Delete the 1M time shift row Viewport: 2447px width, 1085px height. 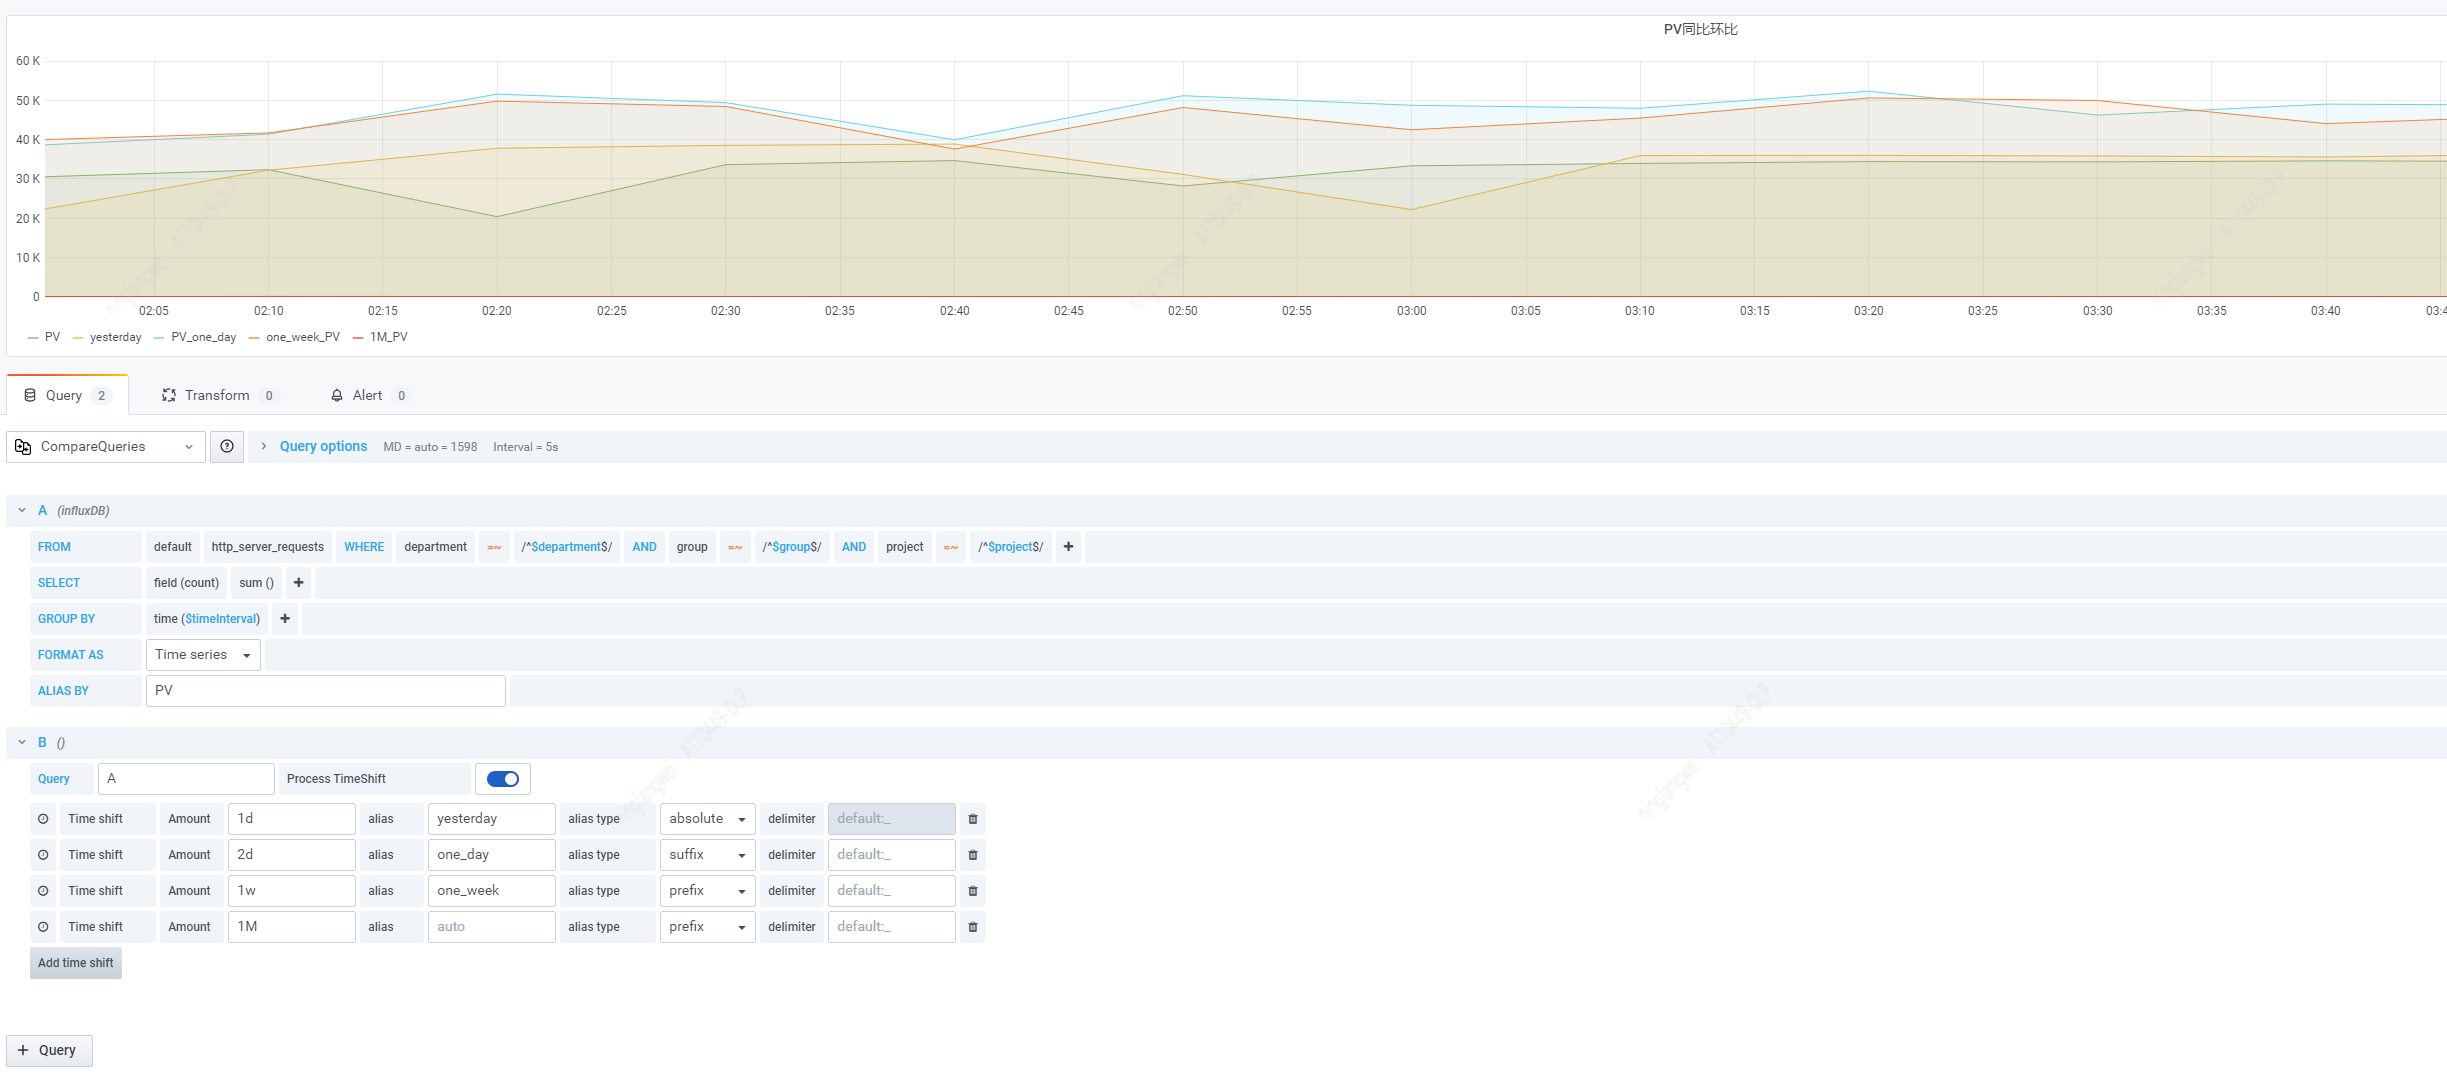click(x=972, y=927)
